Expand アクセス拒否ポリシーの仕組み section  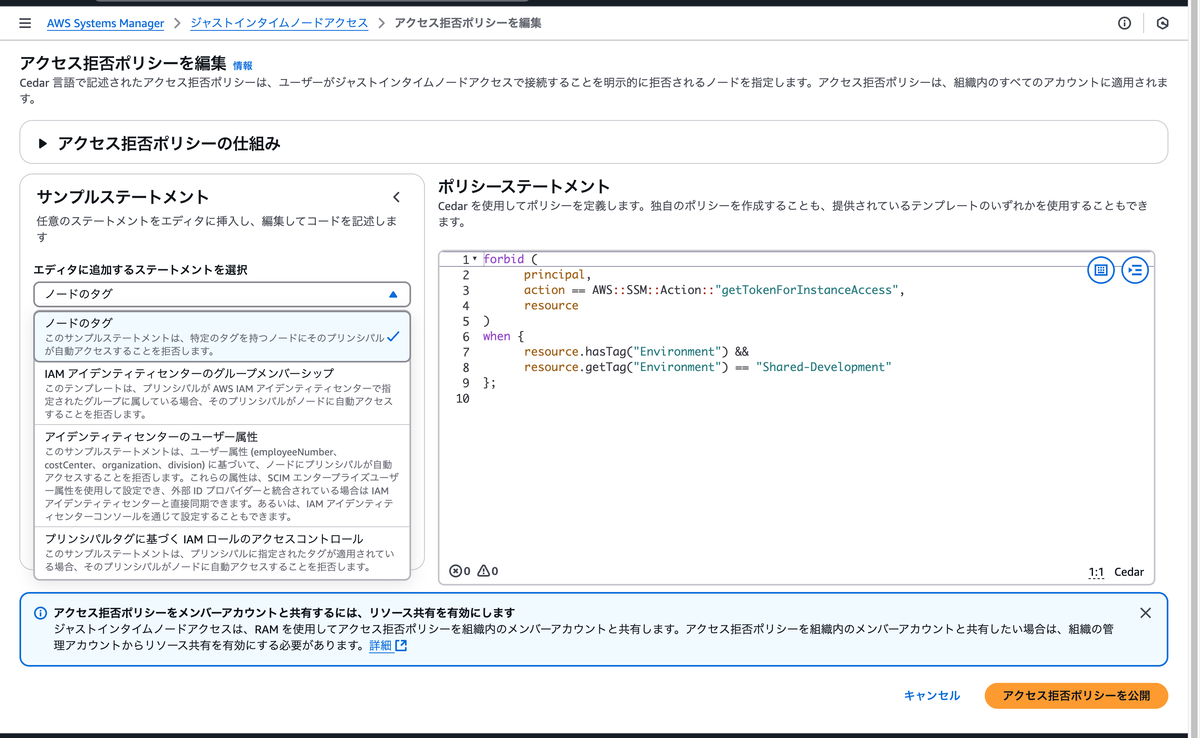pos(594,143)
